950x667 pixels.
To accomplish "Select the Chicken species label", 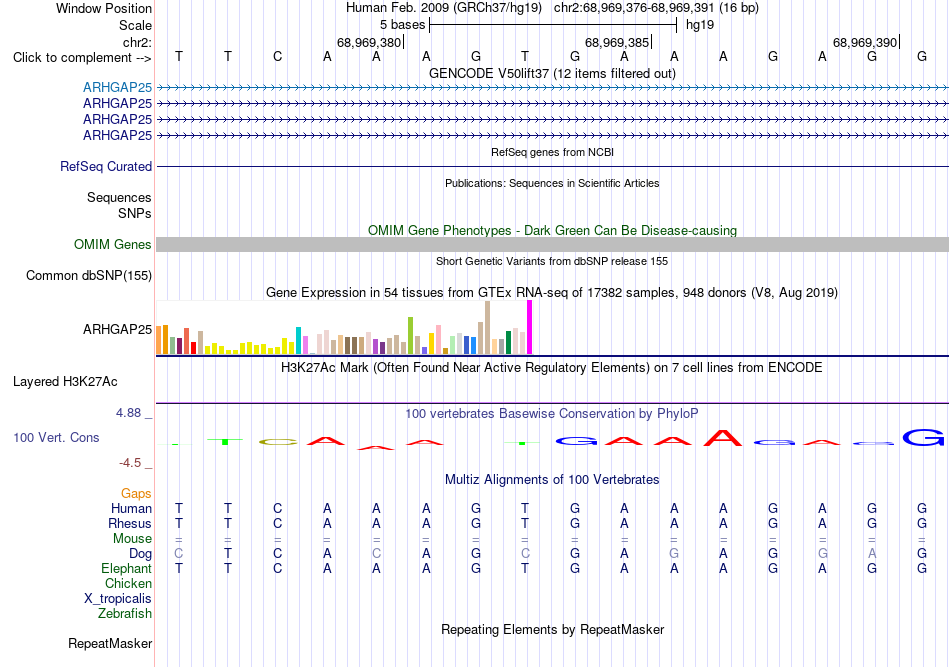I will coord(128,583).
